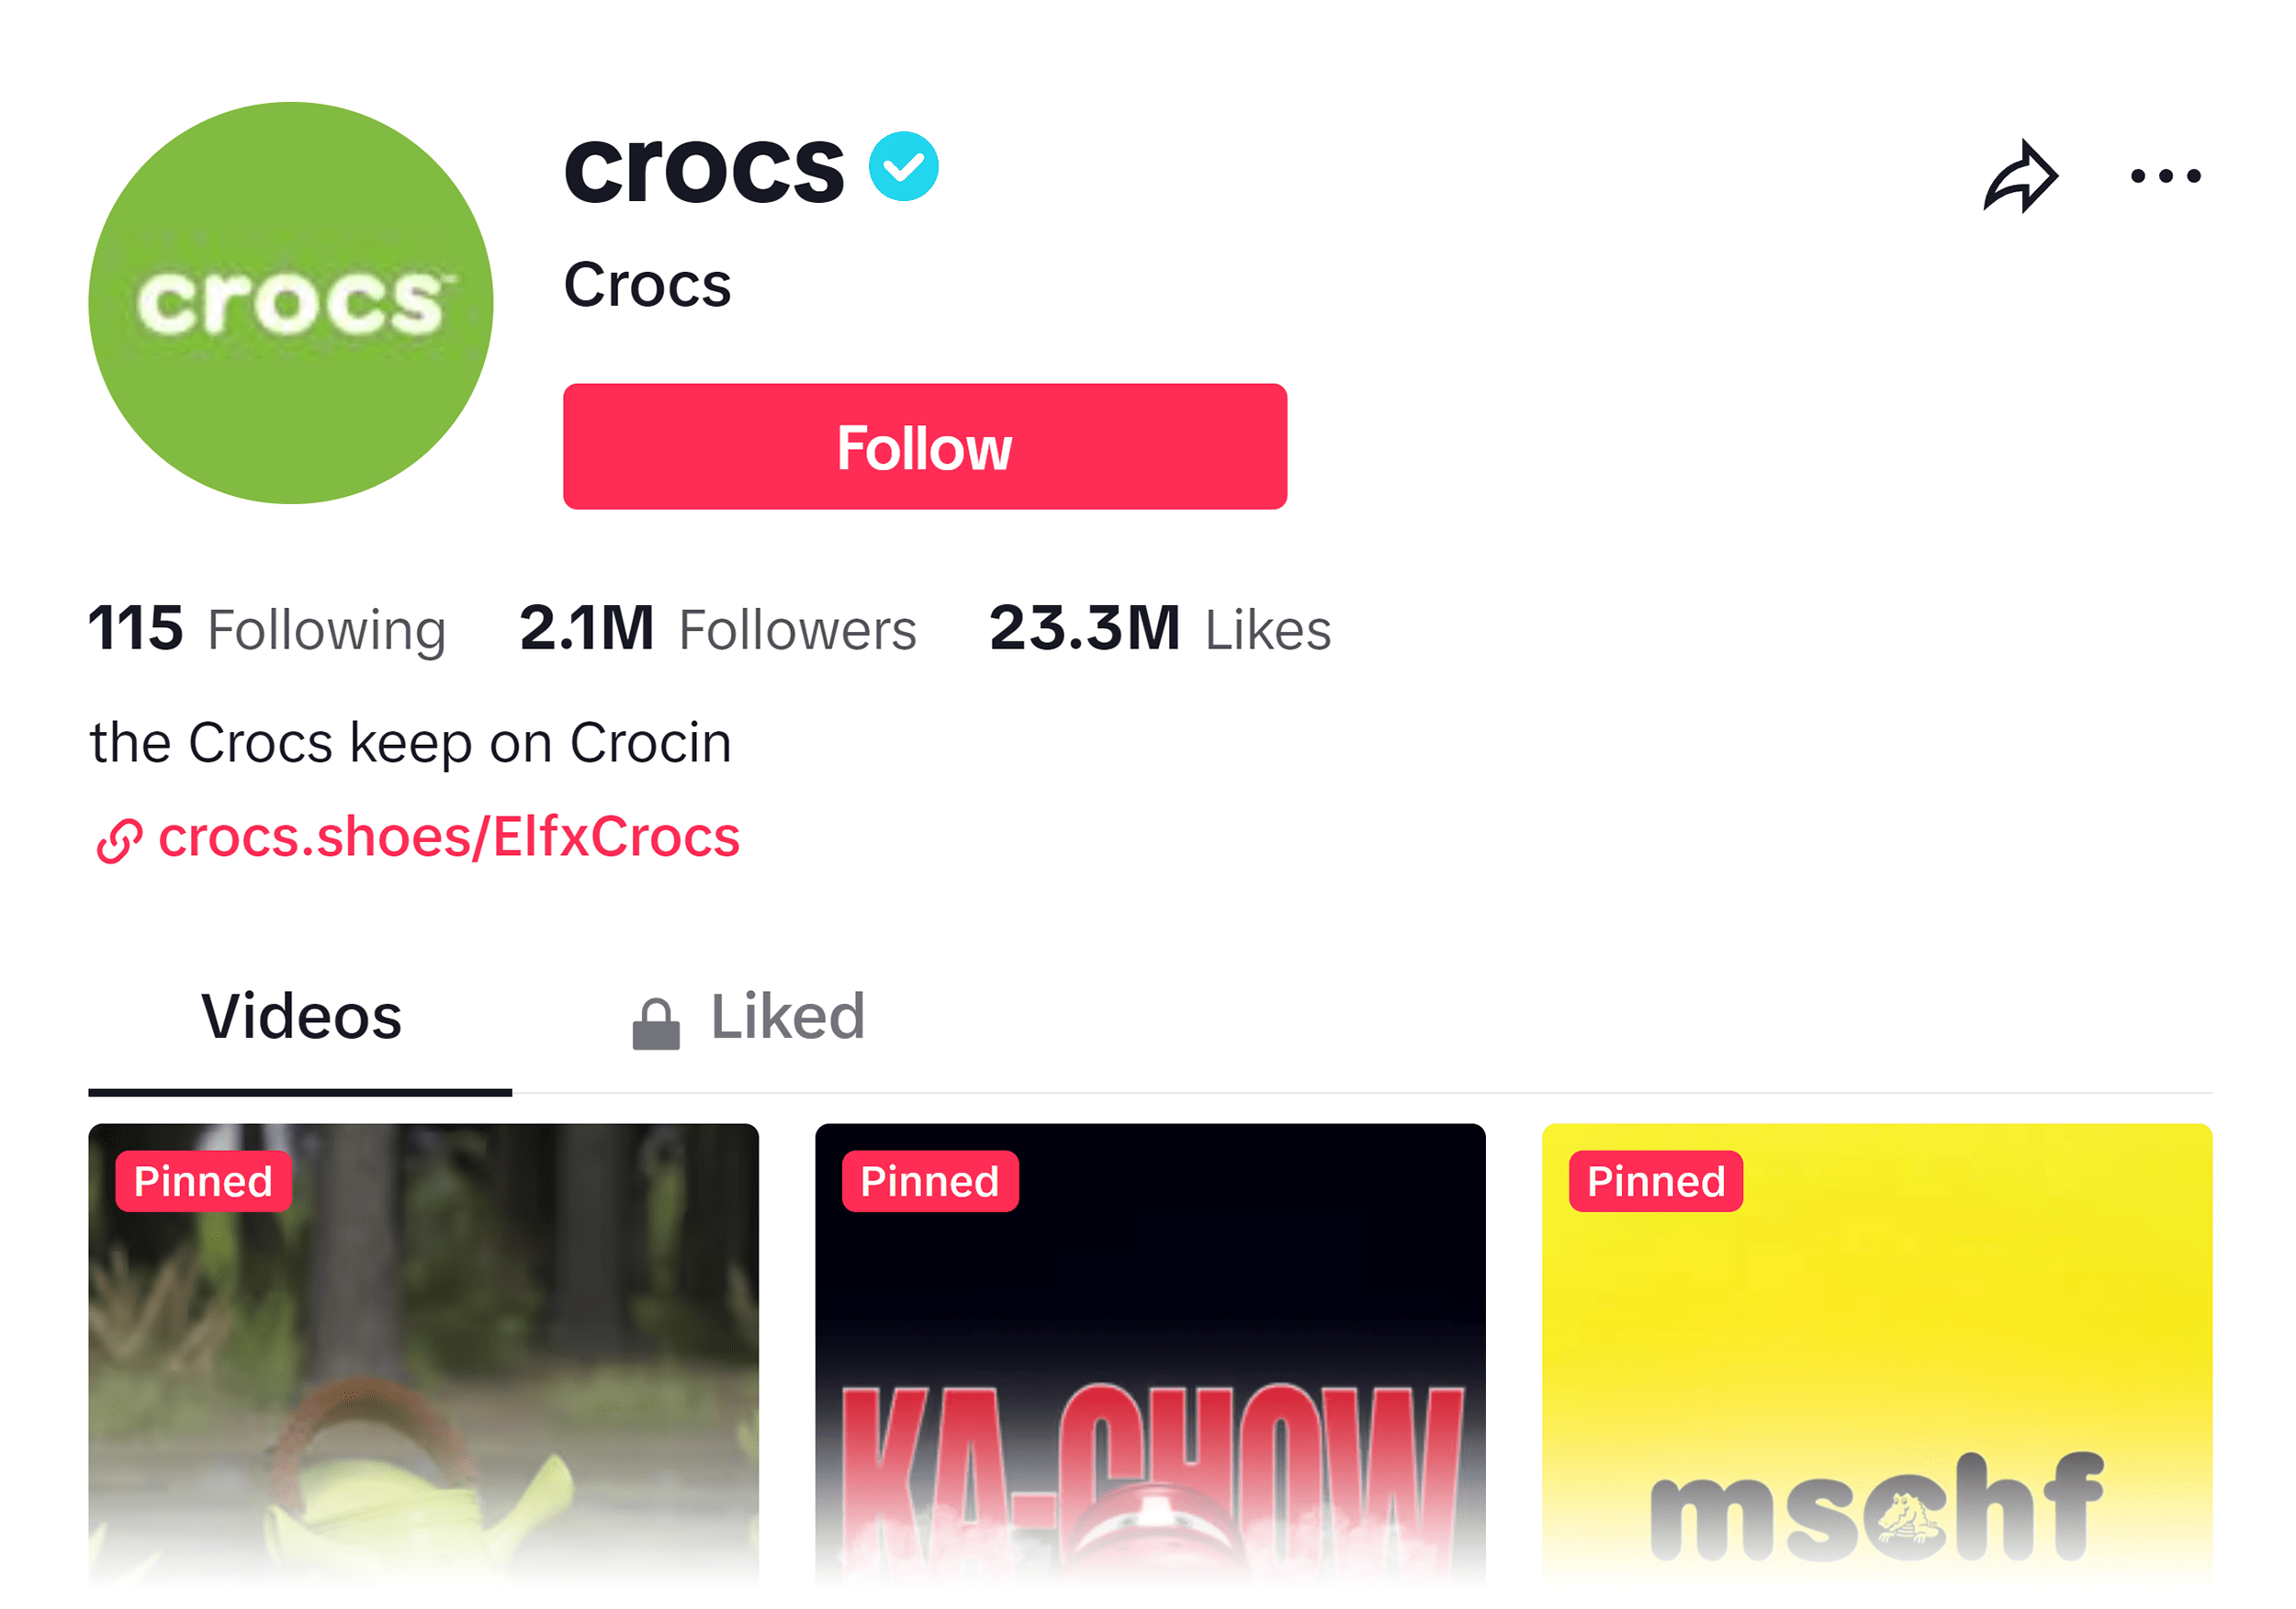Open the Shrek forest pinned video
The height and width of the screenshot is (1609, 2296).
(x=423, y=1380)
